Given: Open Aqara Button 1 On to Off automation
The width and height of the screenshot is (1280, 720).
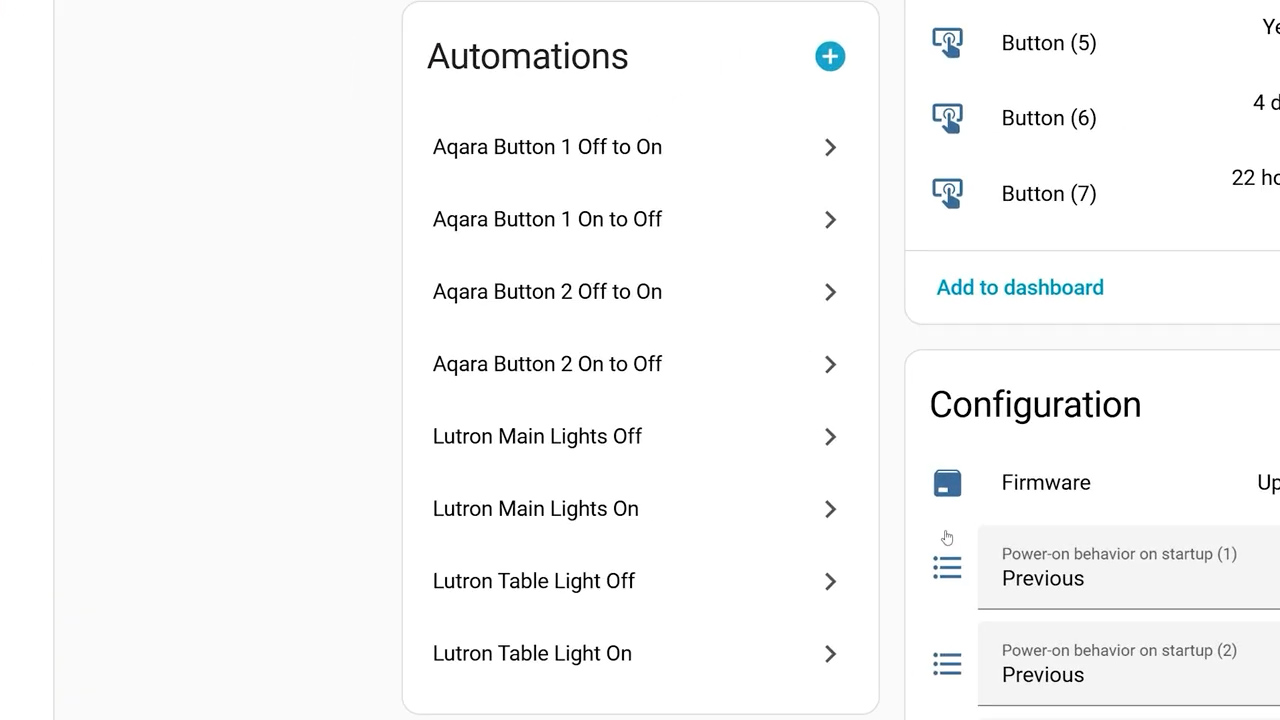Looking at the screenshot, I should (x=547, y=220).
